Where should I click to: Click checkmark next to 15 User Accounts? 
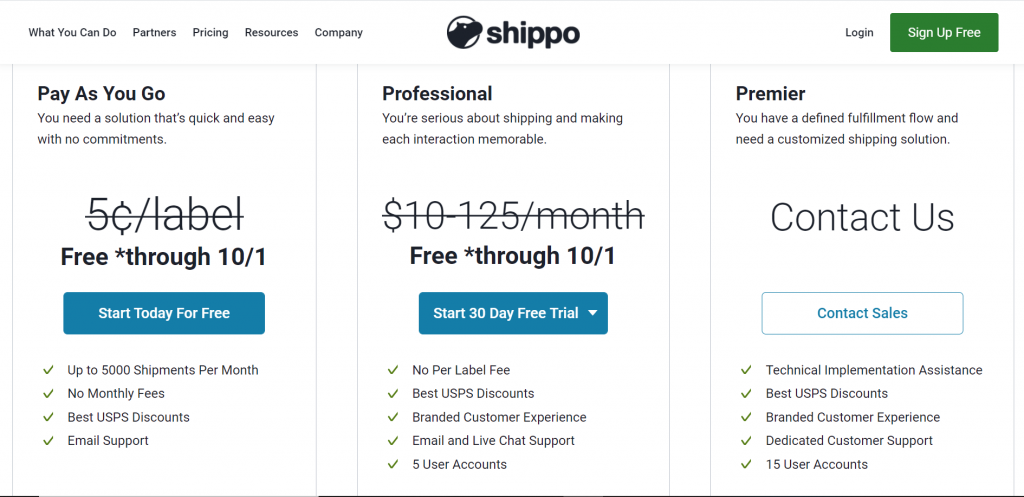pyautogui.click(x=746, y=464)
